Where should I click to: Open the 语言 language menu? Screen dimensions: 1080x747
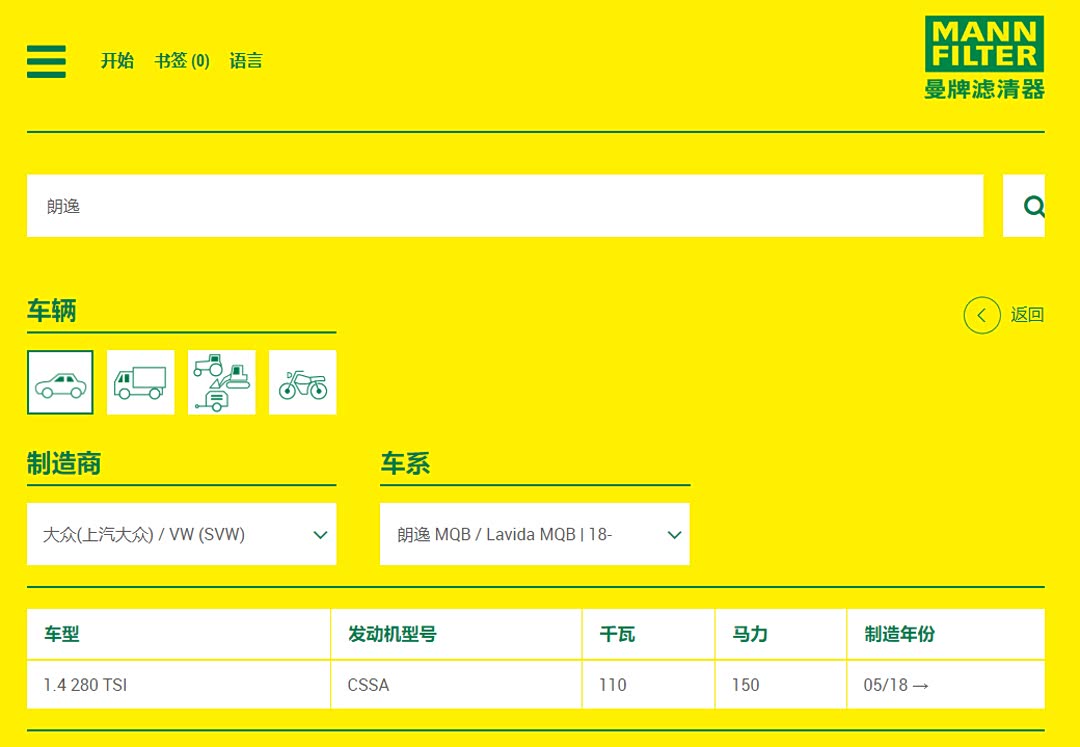246,61
